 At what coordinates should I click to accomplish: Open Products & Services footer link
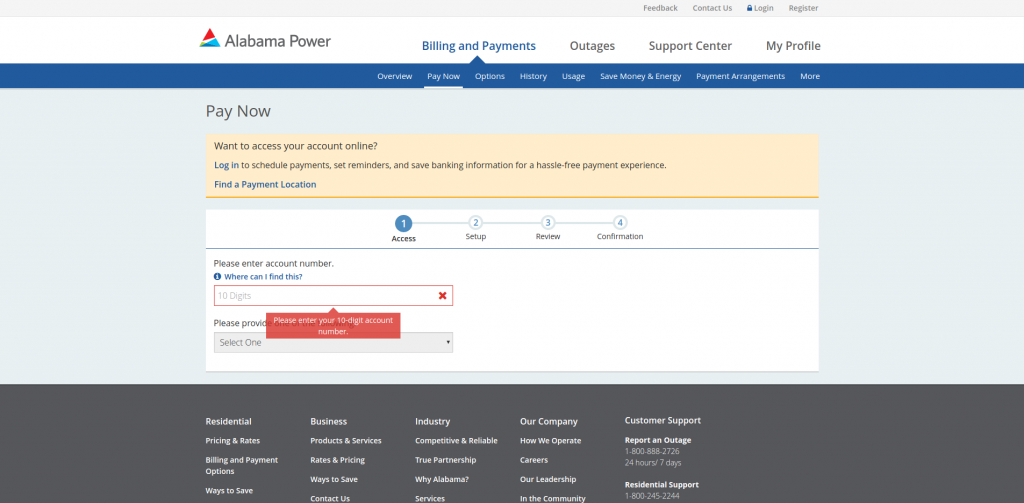[346, 441]
